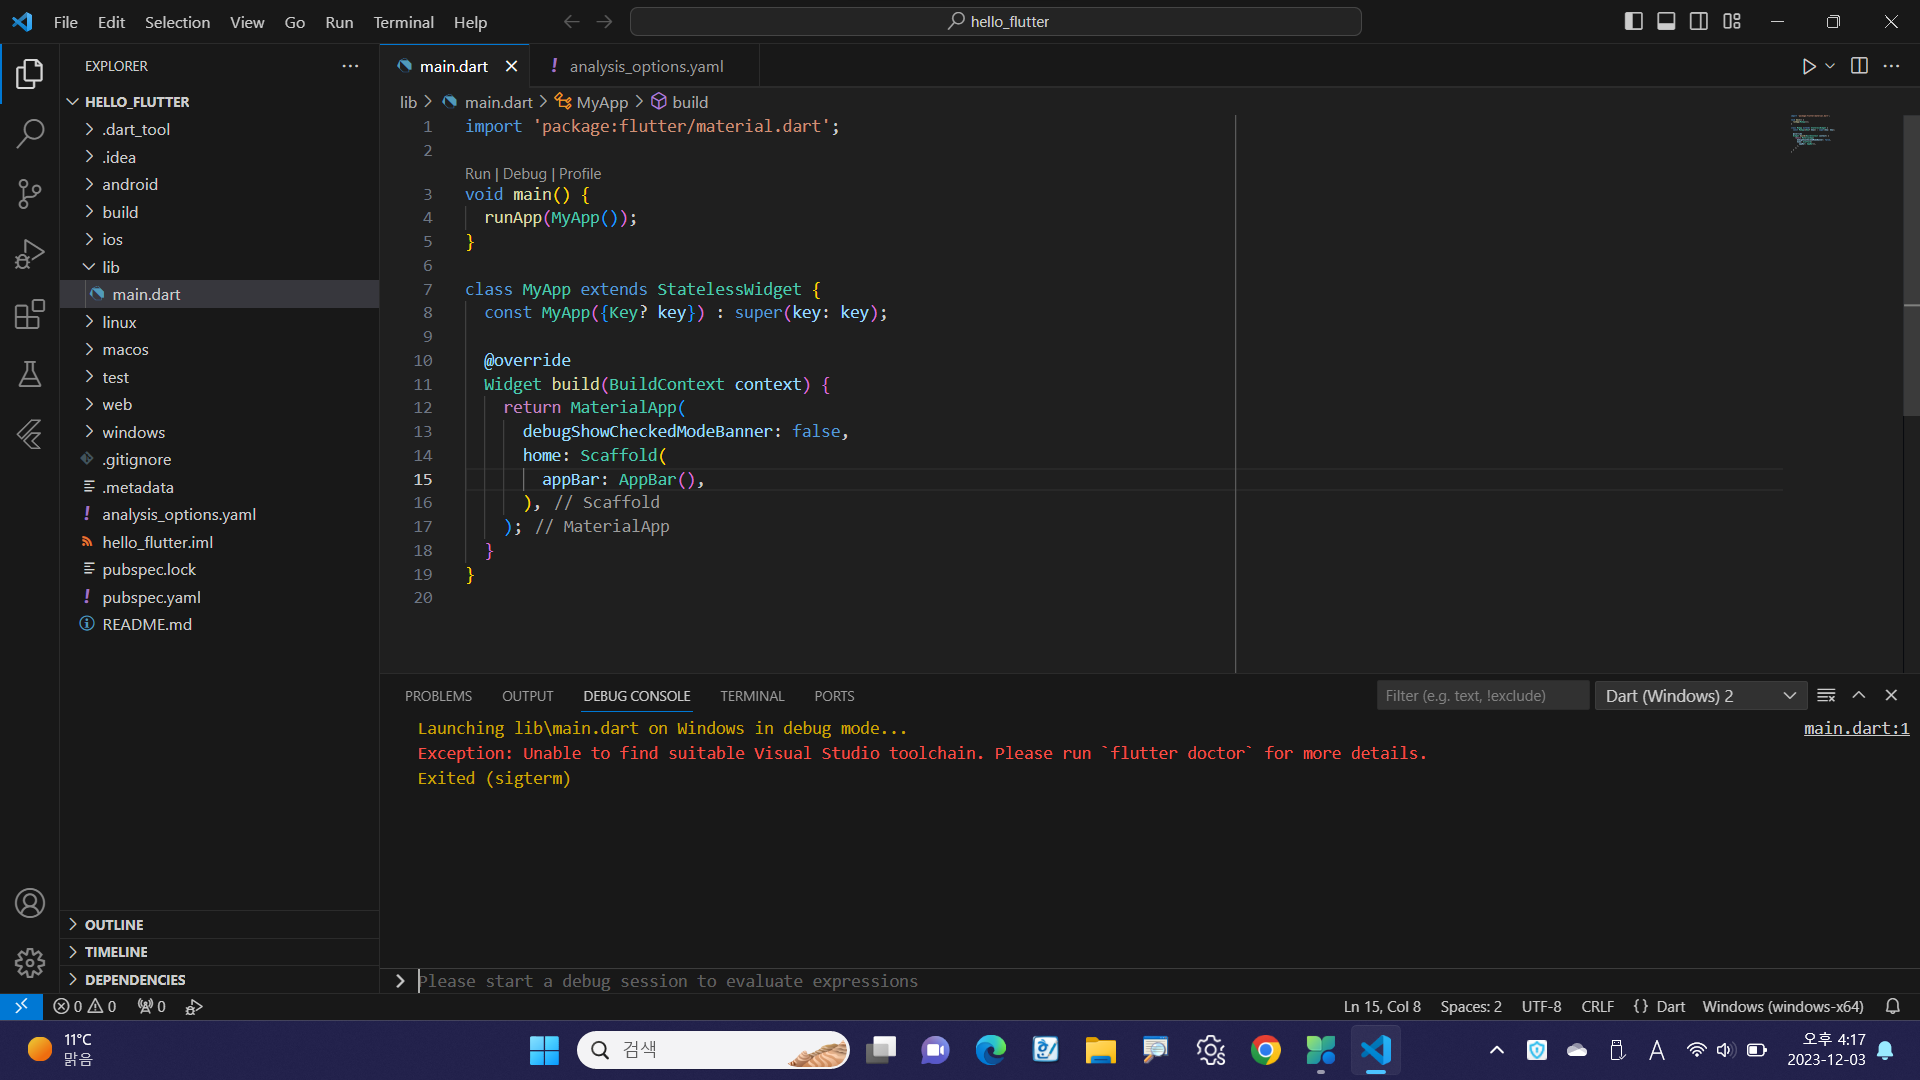Customize layout icon in title bar
Viewport: 1920px width, 1080px height.
click(x=1732, y=21)
